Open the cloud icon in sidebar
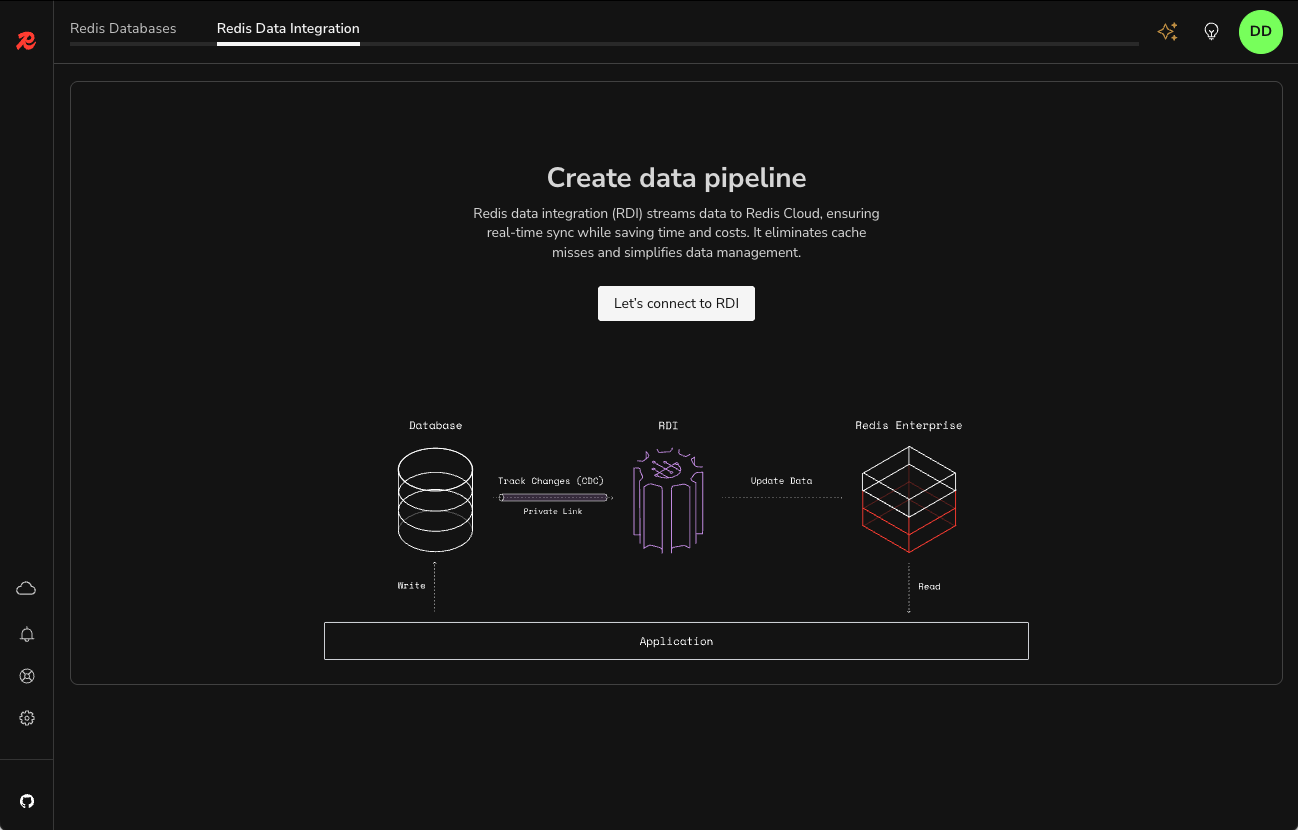Image resolution: width=1298 pixels, height=830 pixels. click(27, 588)
